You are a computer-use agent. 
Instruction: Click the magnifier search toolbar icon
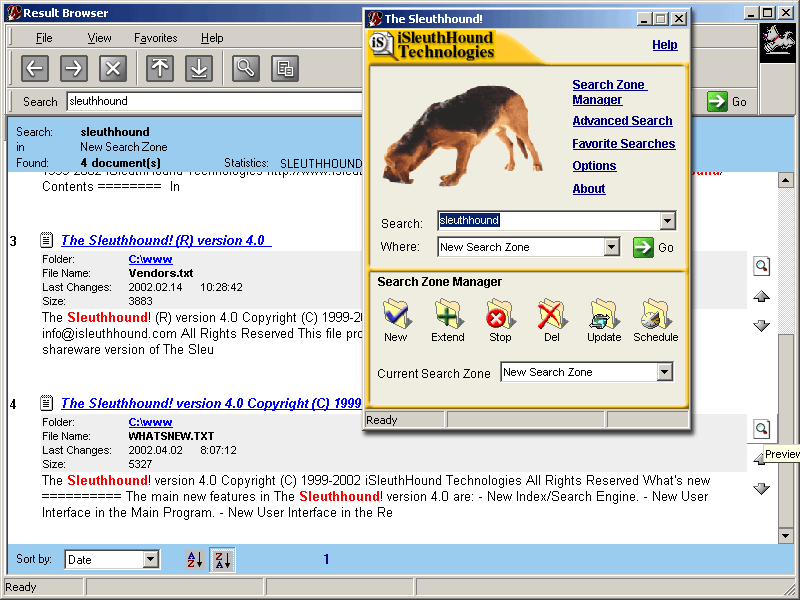pyautogui.click(x=246, y=68)
